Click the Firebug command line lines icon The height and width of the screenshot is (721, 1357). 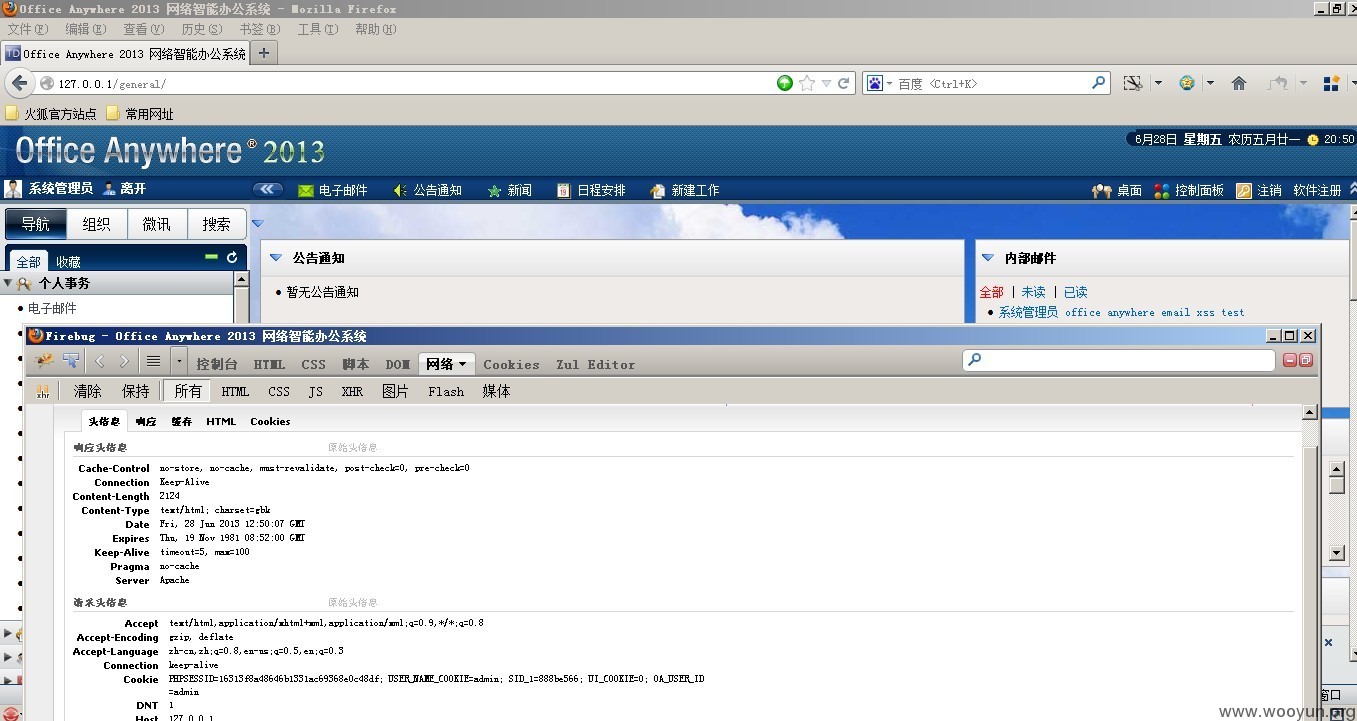(153, 361)
